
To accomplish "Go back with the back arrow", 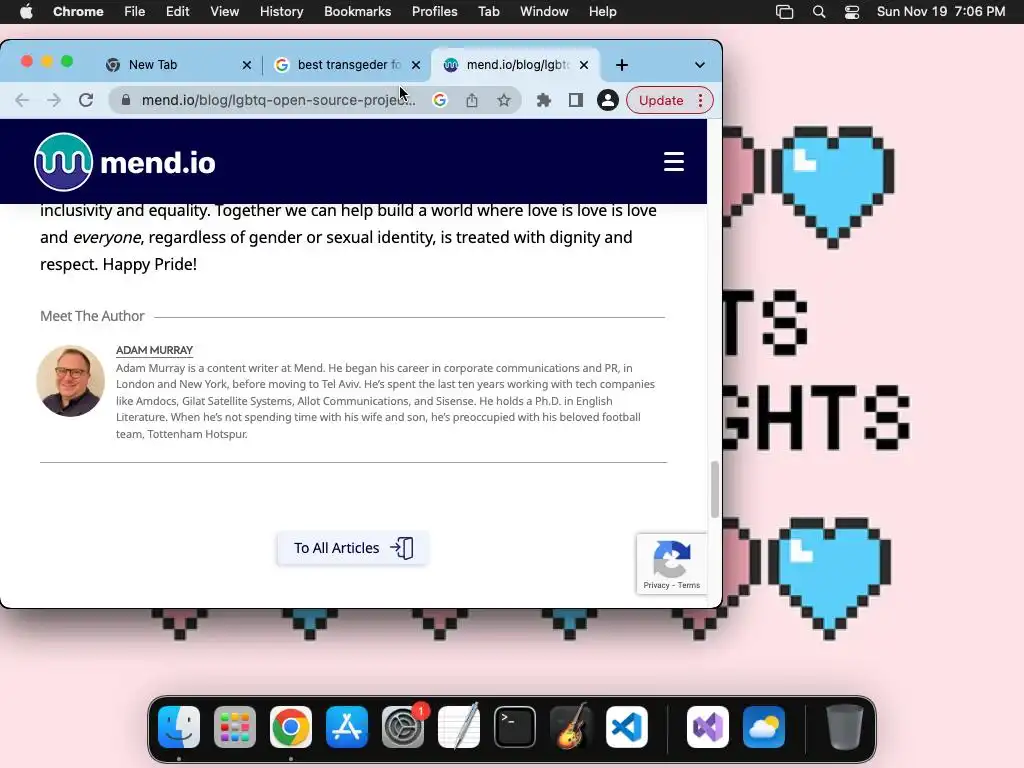I will [22, 100].
